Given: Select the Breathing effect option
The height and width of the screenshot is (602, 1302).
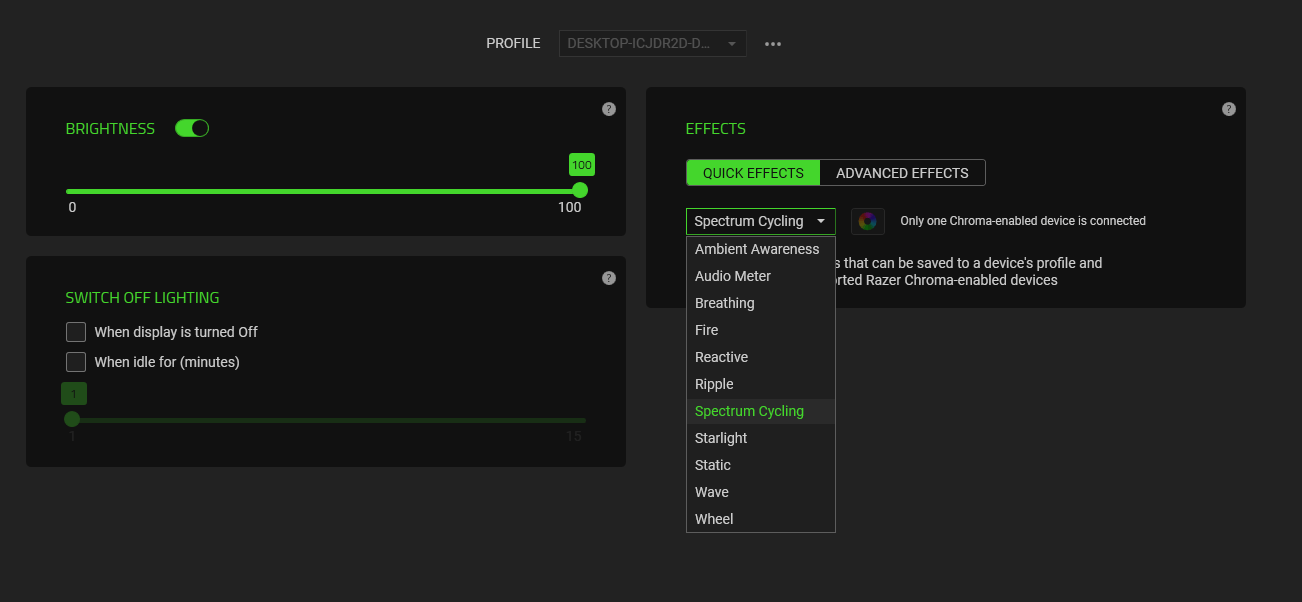Looking at the screenshot, I should [725, 303].
